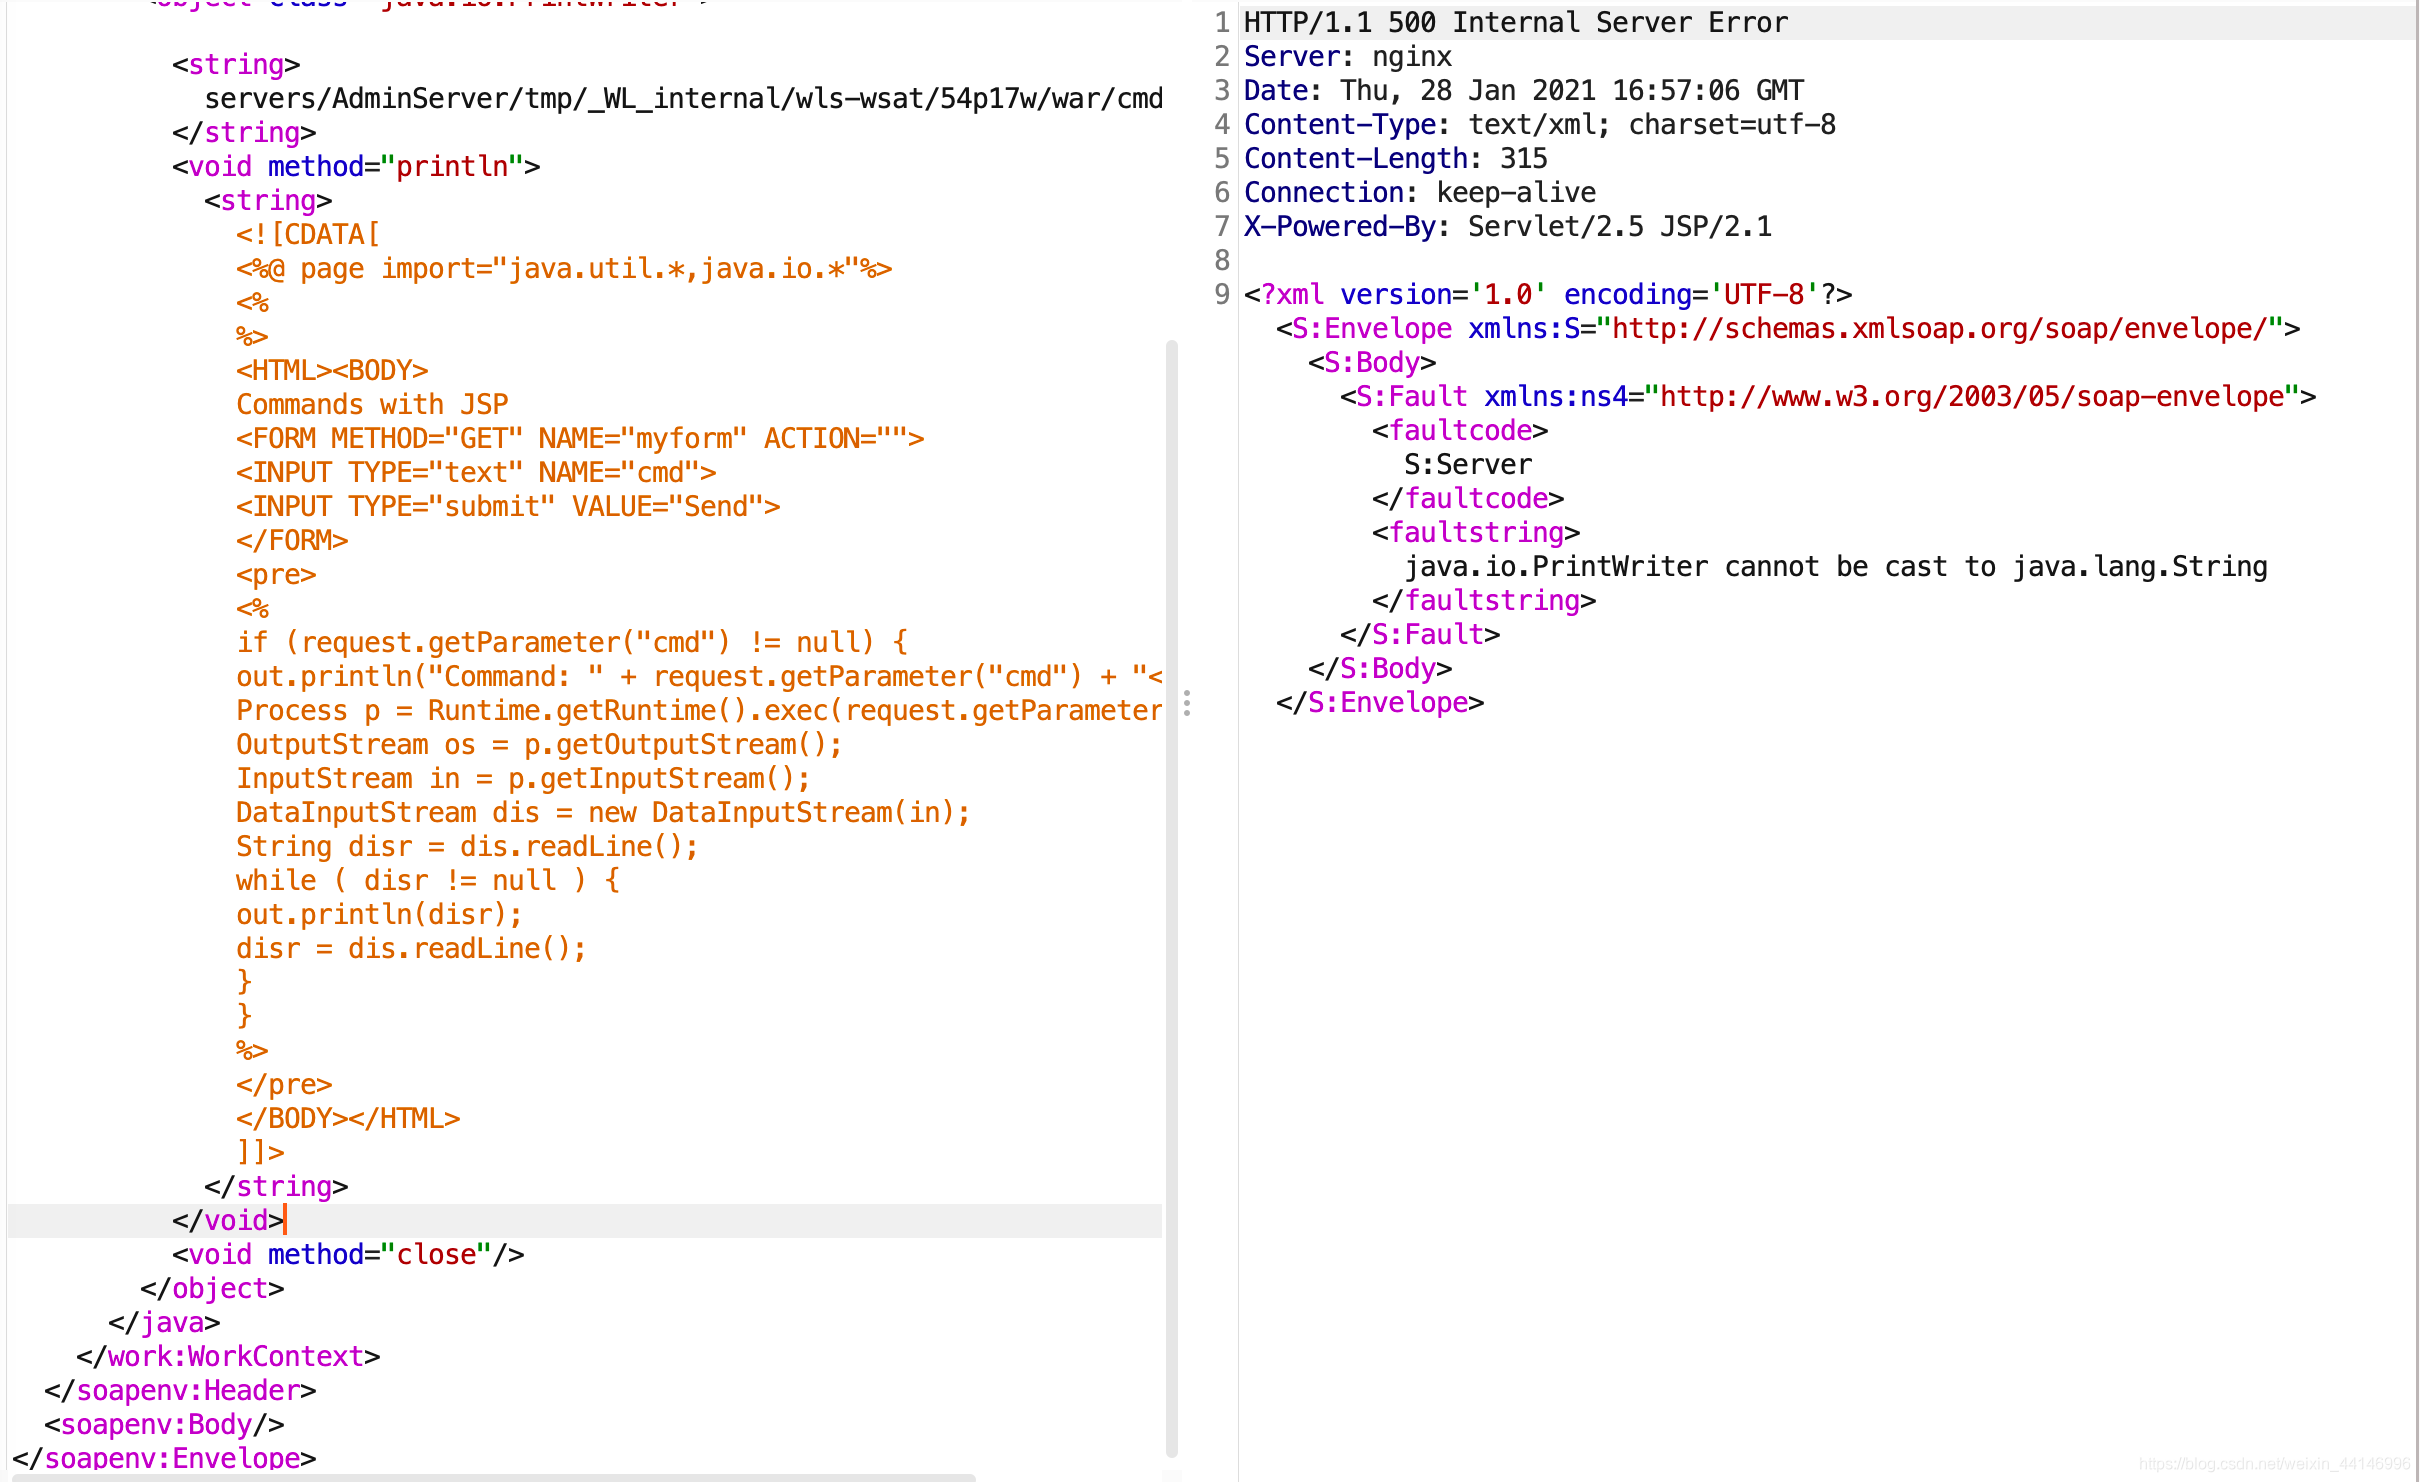Click the ']]>' CDATA closing line
This screenshot has width=2420, height=1482.
click(259, 1152)
